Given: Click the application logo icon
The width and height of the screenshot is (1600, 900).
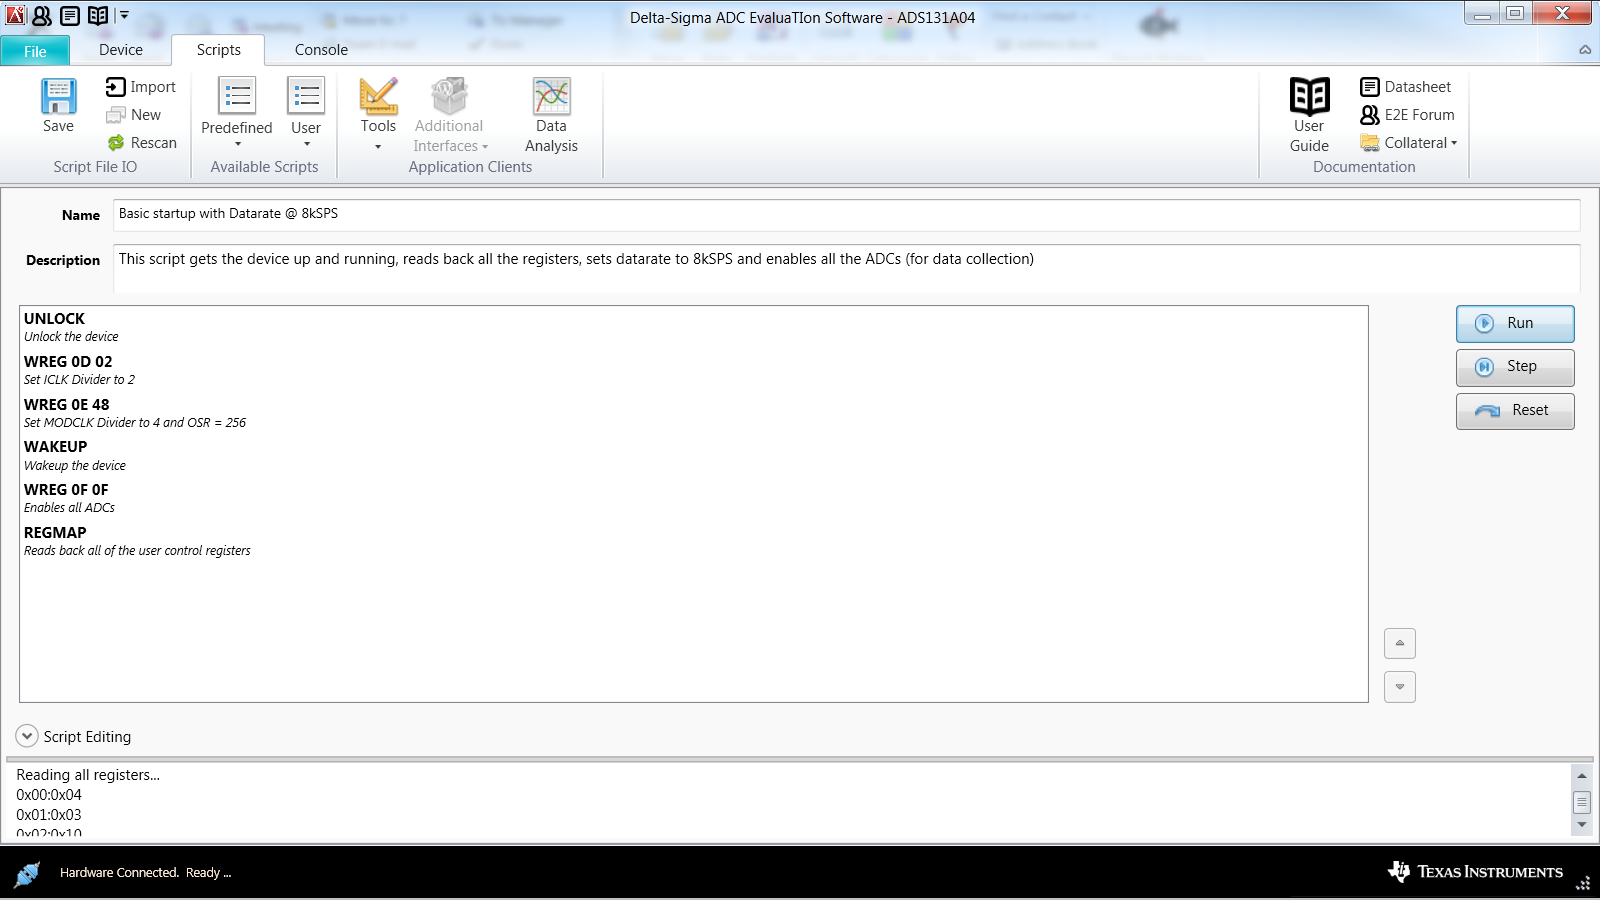Looking at the screenshot, I should [15, 15].
